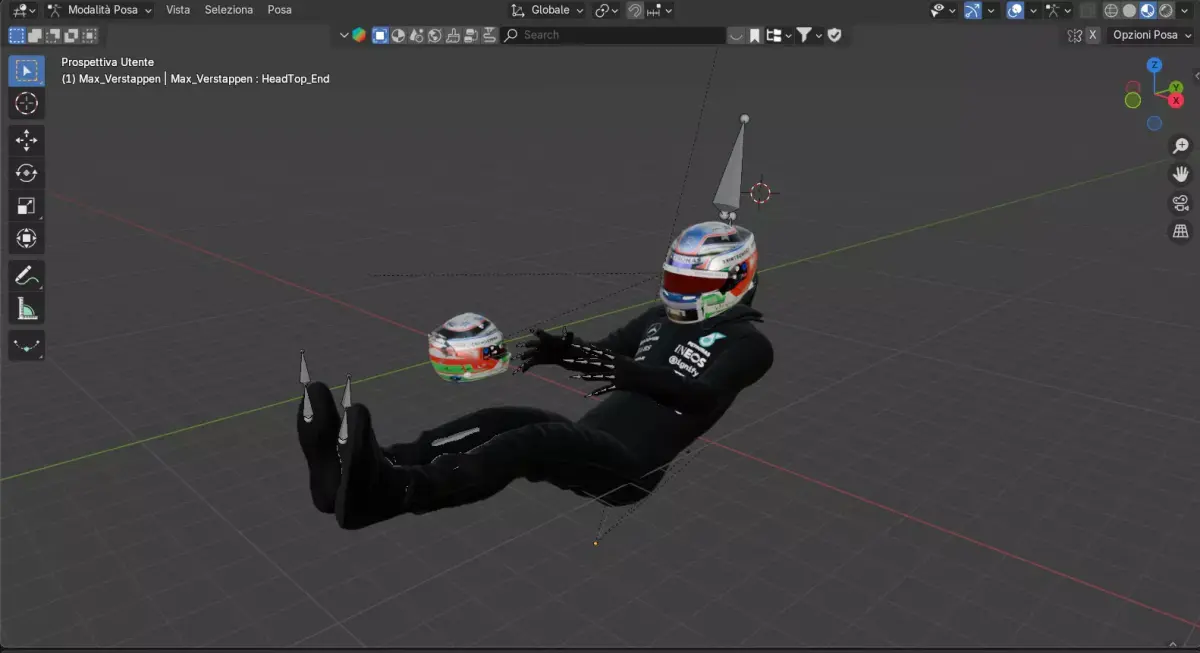
Task: Click the extend-selection mode icon
Action: (x=35, y=35)
